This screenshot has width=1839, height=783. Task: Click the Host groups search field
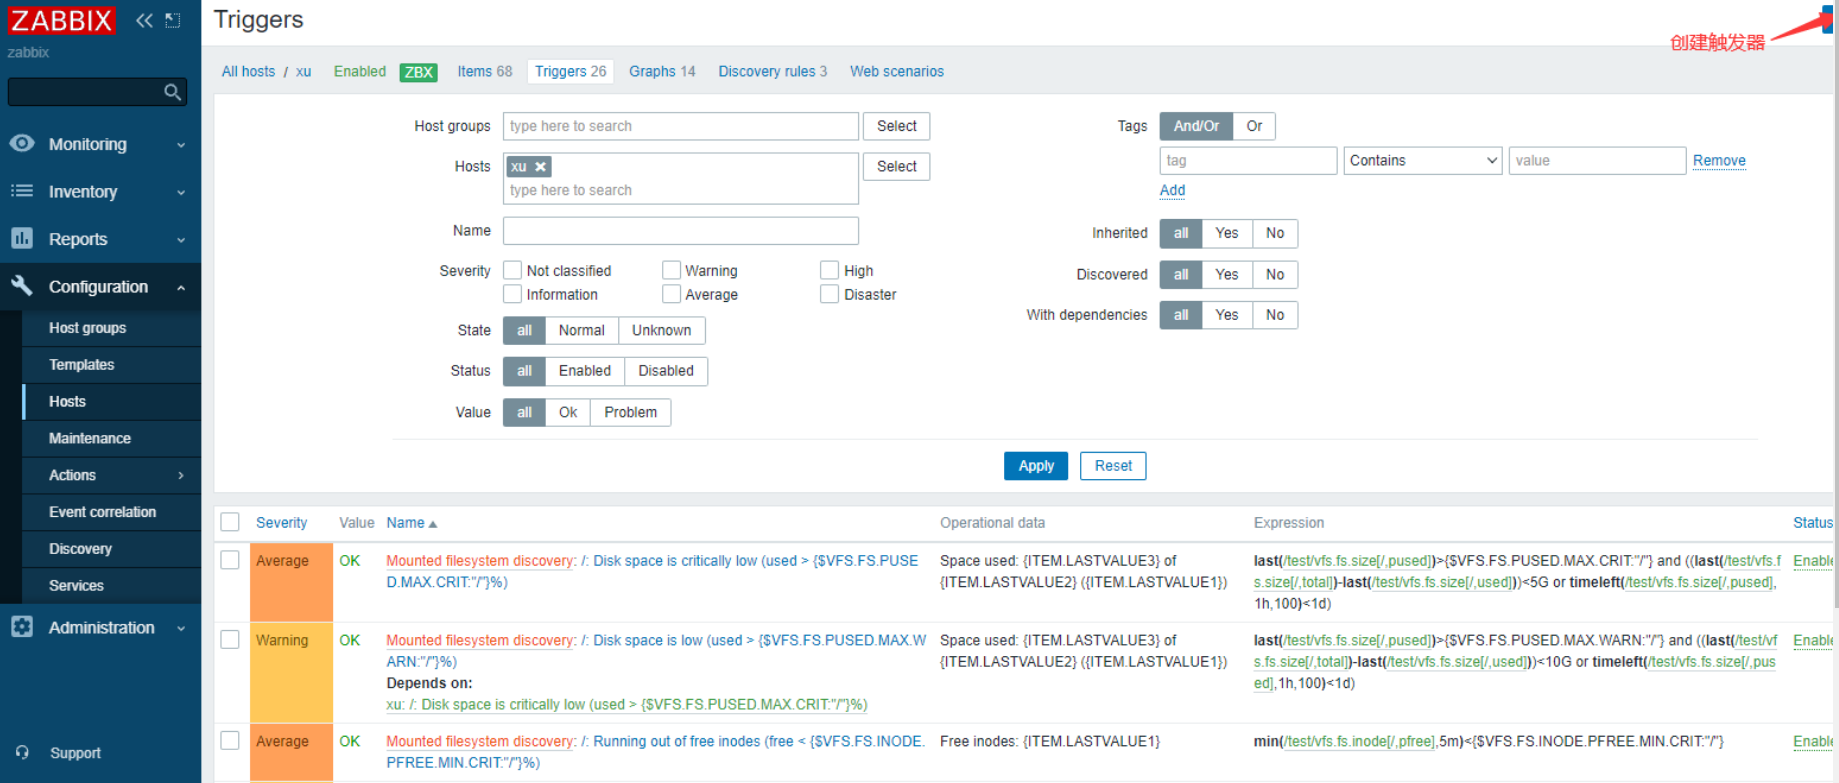[681, 126]
